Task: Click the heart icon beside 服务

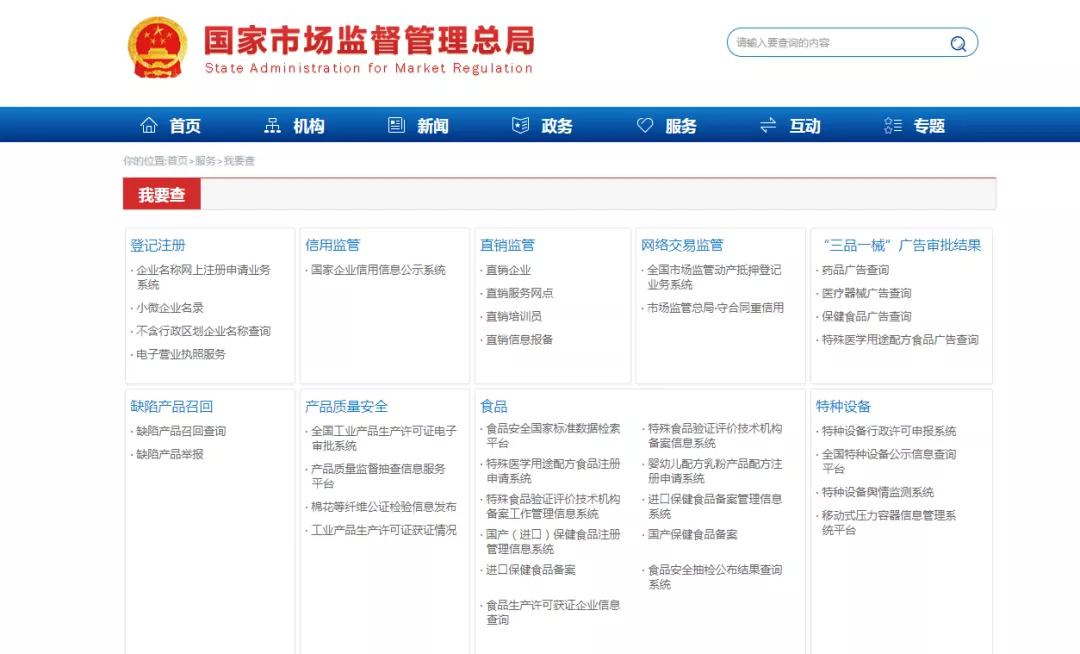Action: pyautogui.click(x=645, y=125)
